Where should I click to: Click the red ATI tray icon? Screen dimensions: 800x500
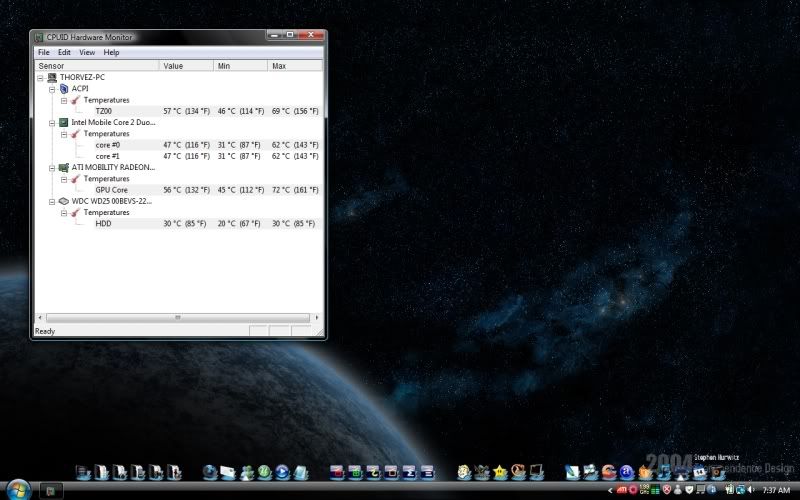(621, 490)
